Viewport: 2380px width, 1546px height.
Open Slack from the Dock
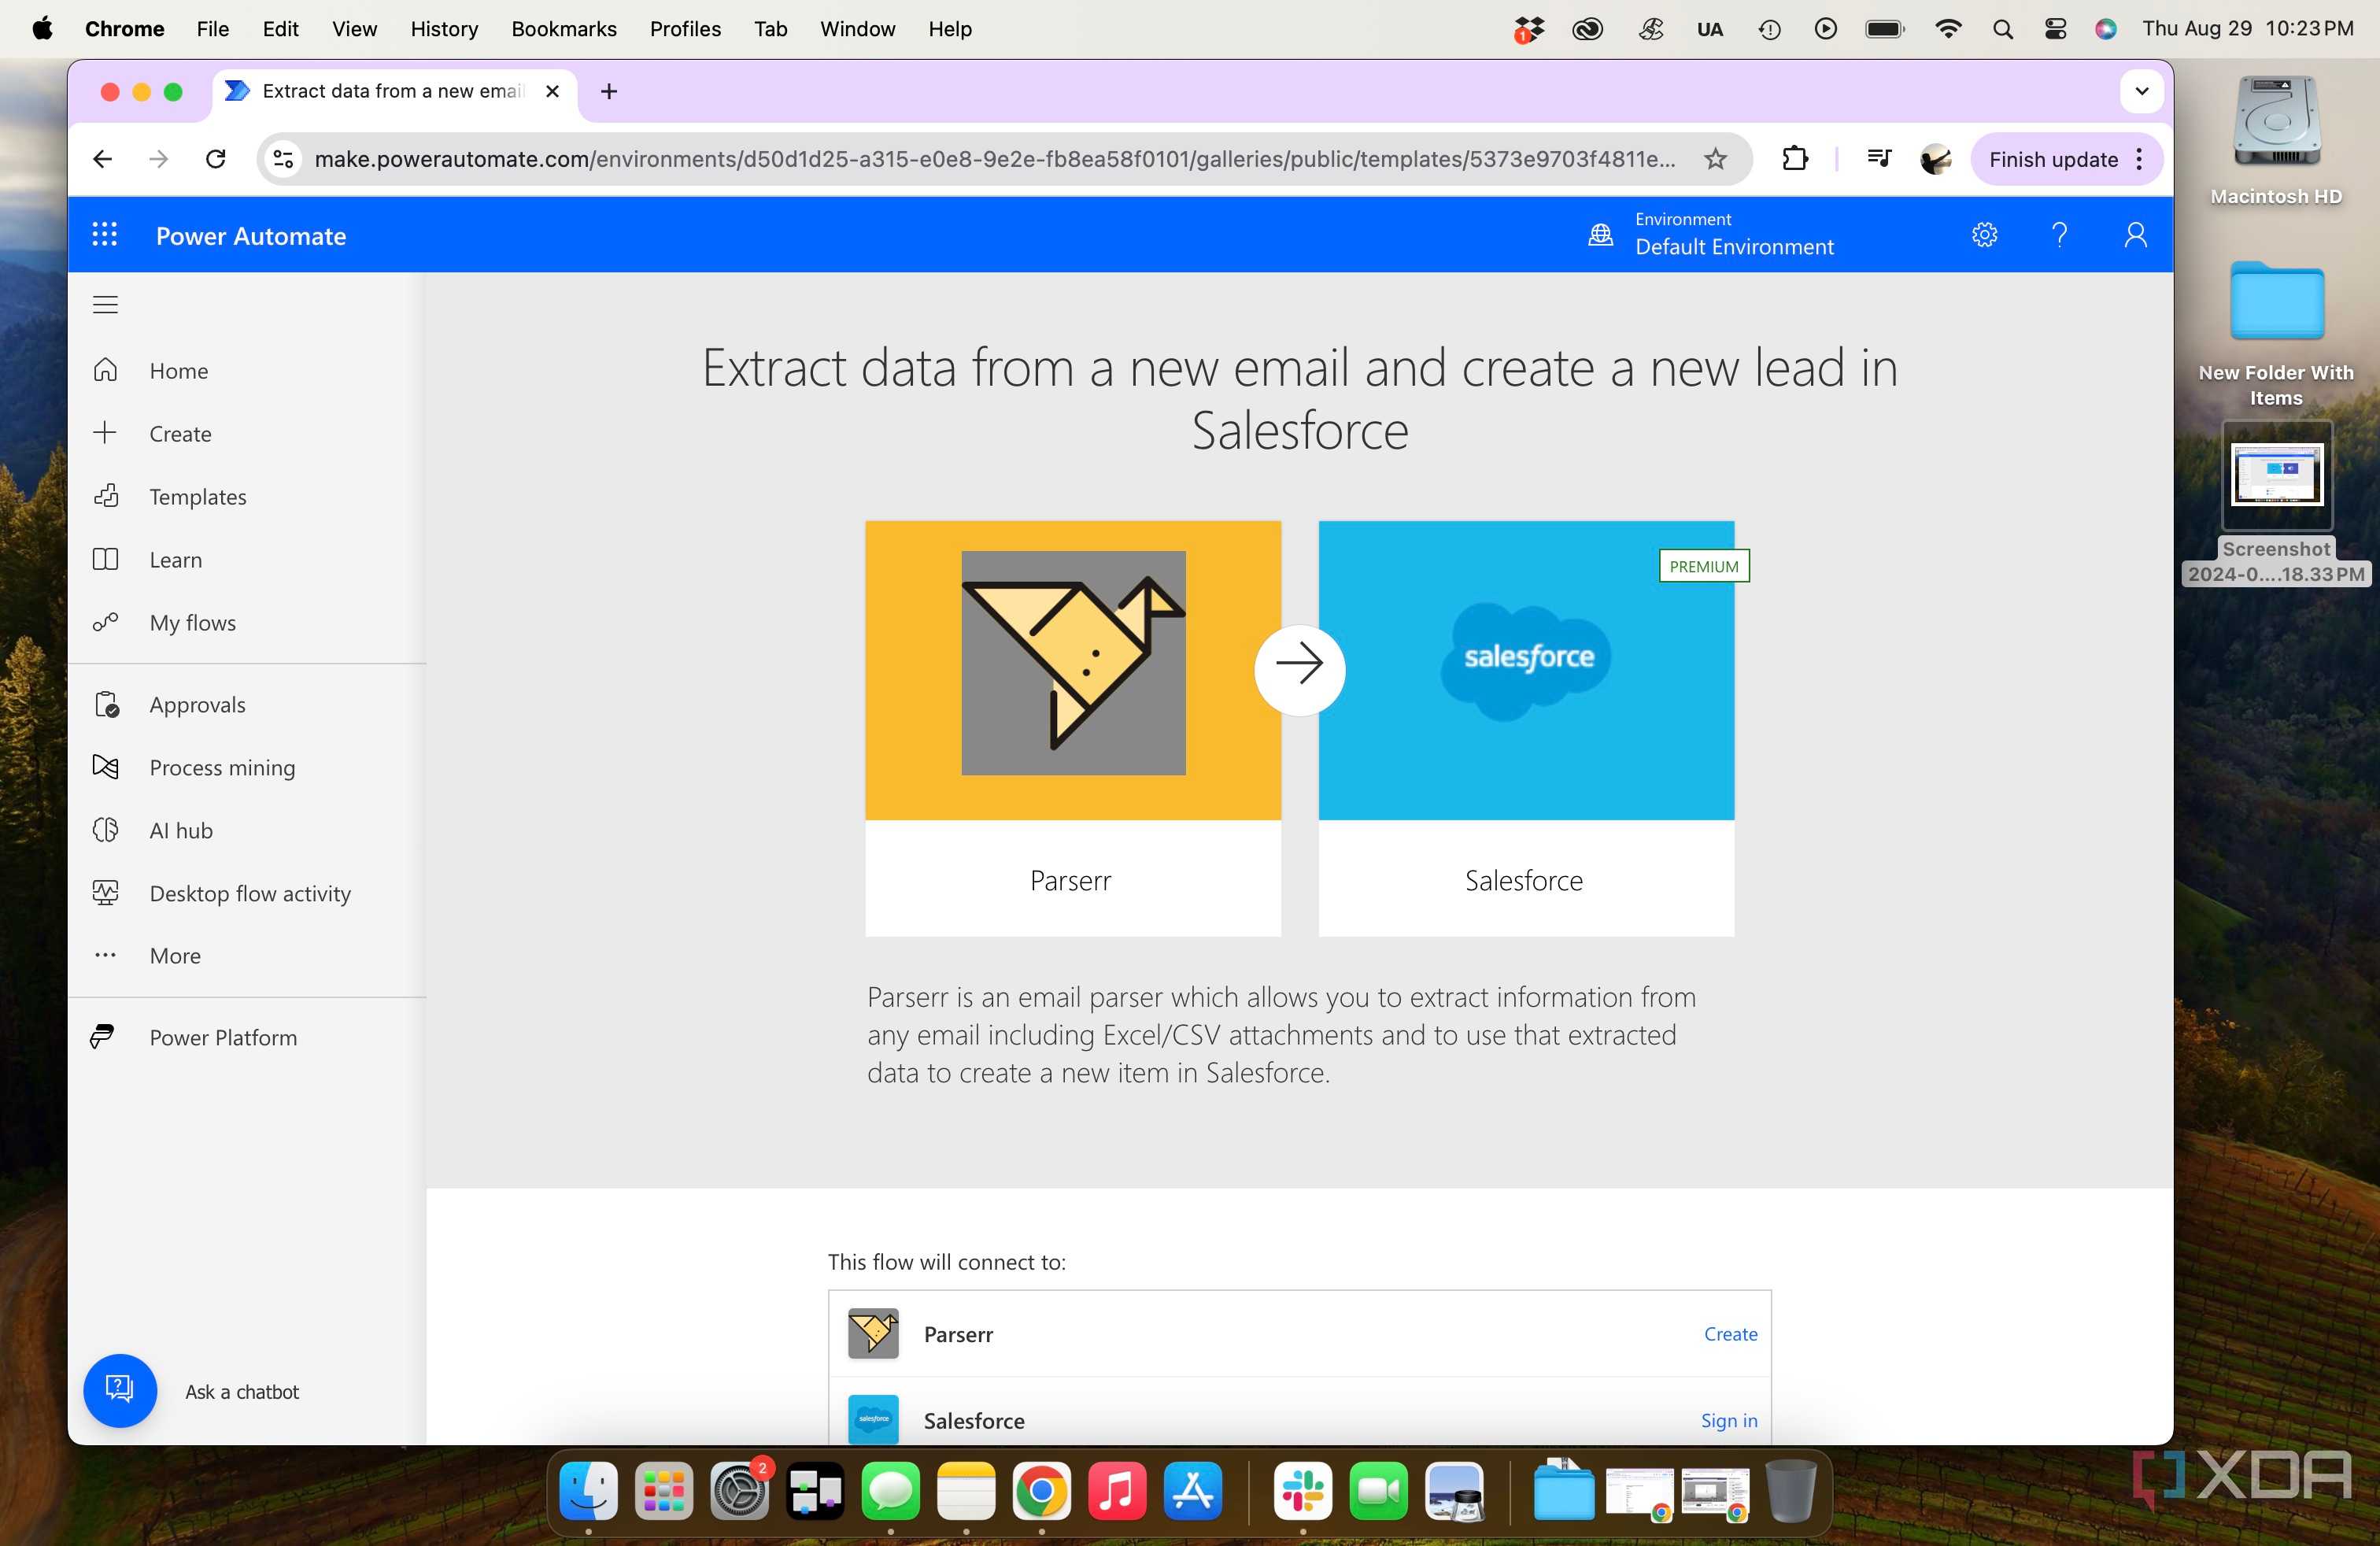1302,1491
